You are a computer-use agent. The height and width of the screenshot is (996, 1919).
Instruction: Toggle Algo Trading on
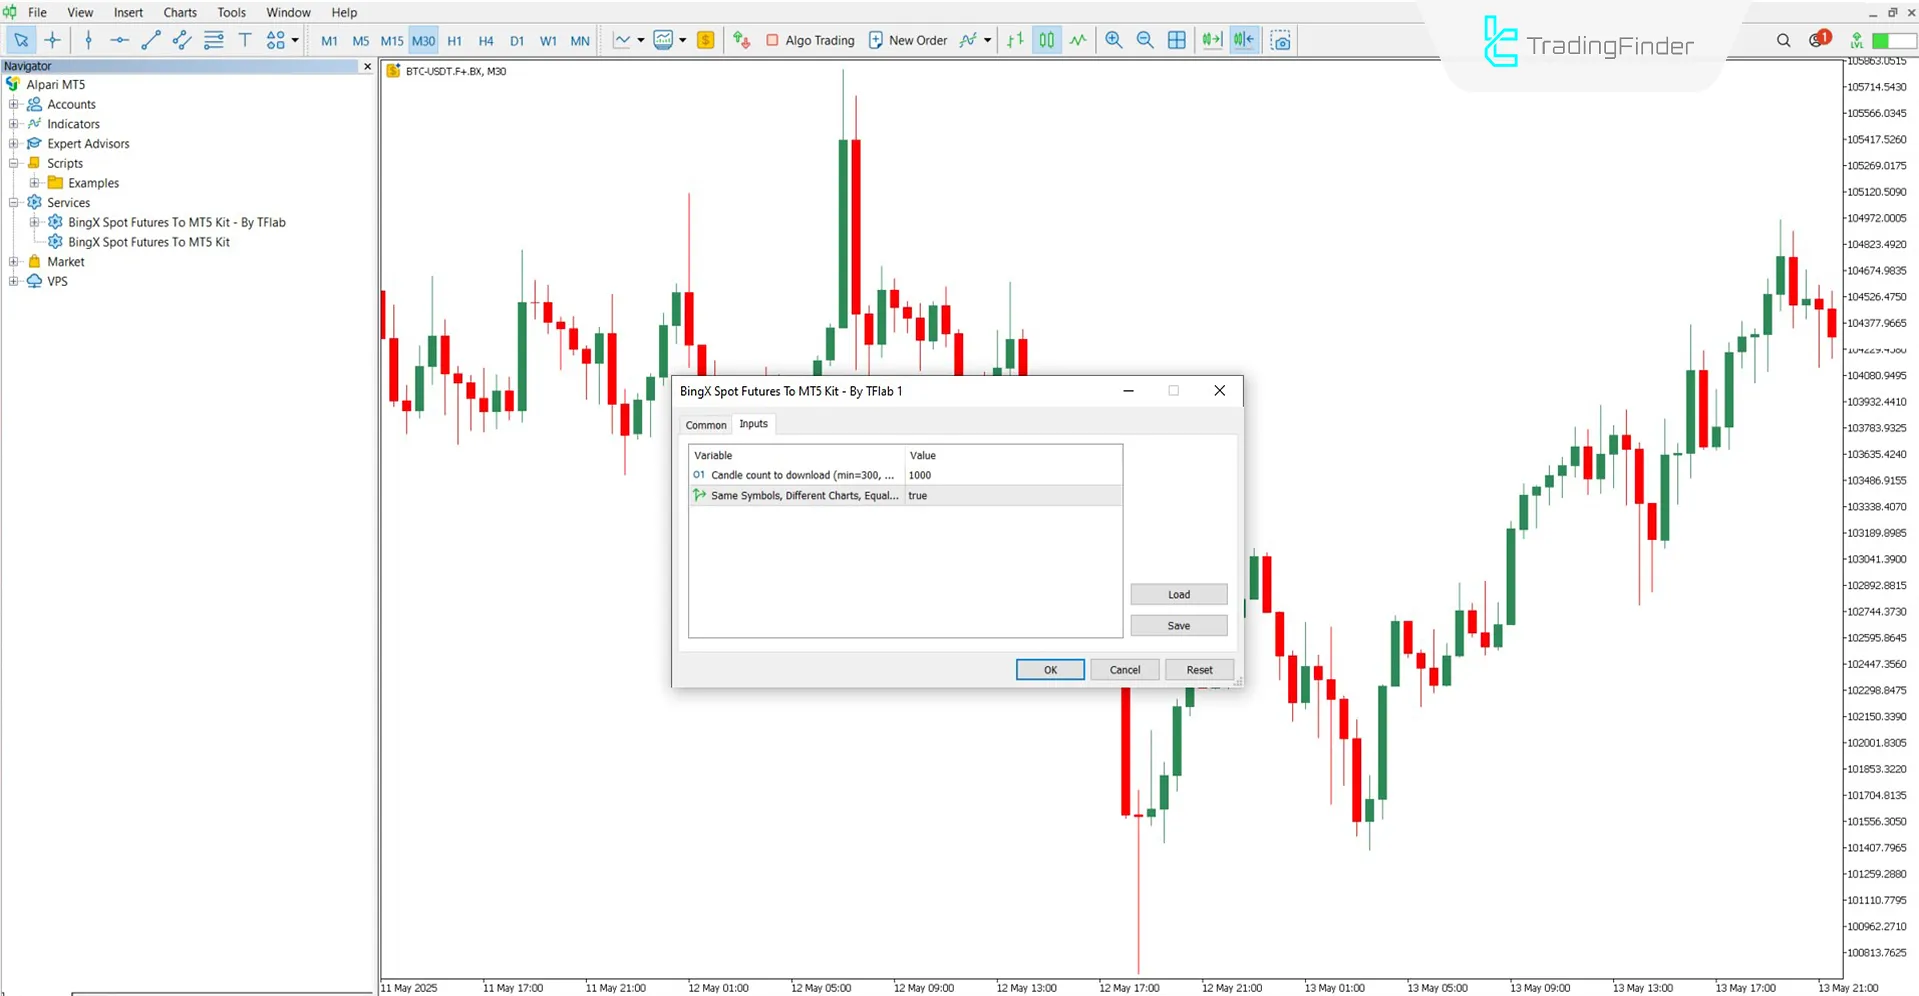click(810, 40)
